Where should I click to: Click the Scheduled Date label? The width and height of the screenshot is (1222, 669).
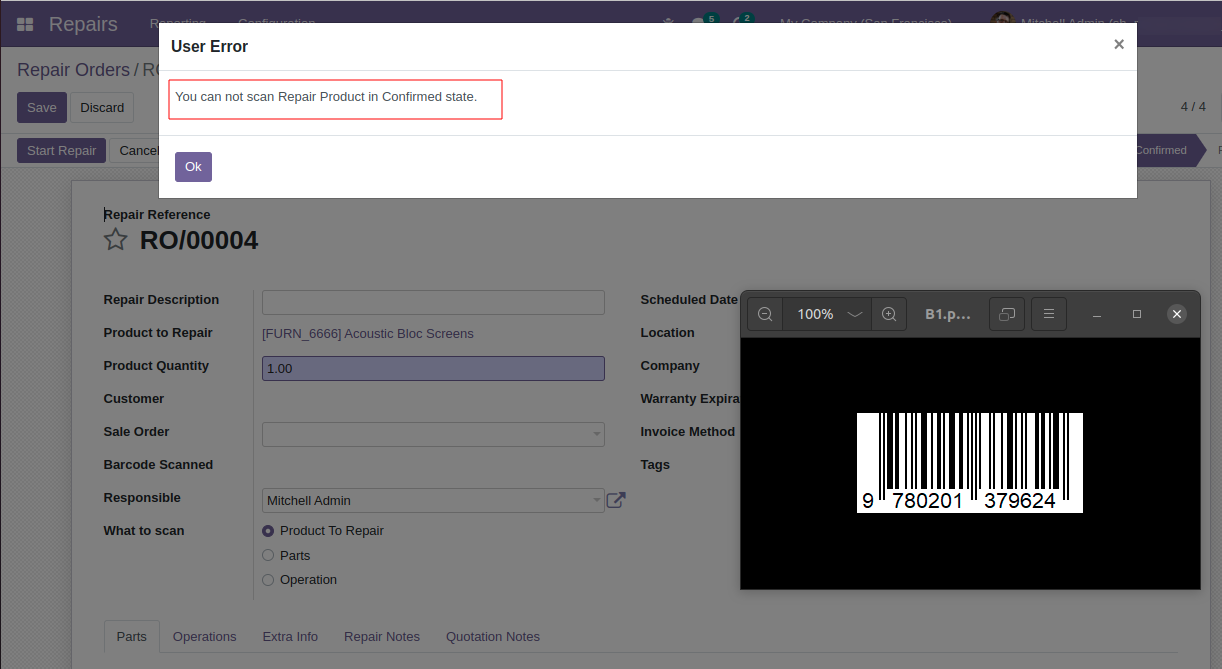[689, 300]
